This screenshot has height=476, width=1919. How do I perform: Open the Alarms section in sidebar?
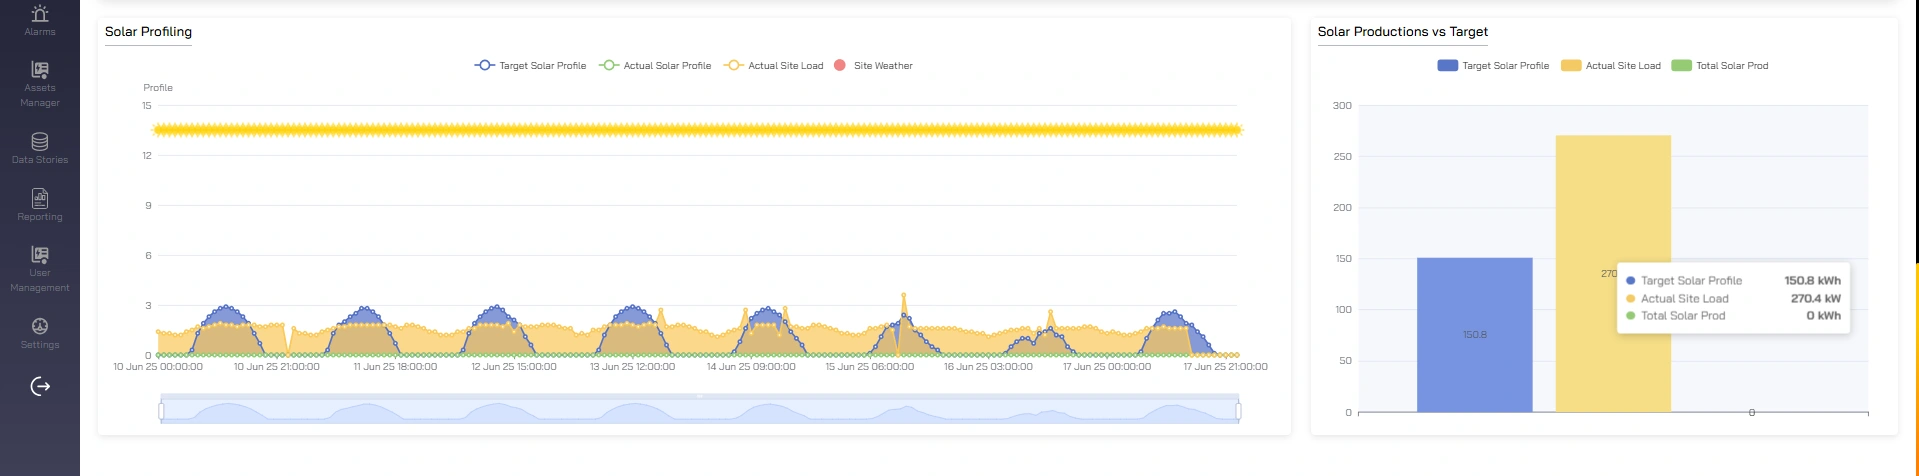40,19
